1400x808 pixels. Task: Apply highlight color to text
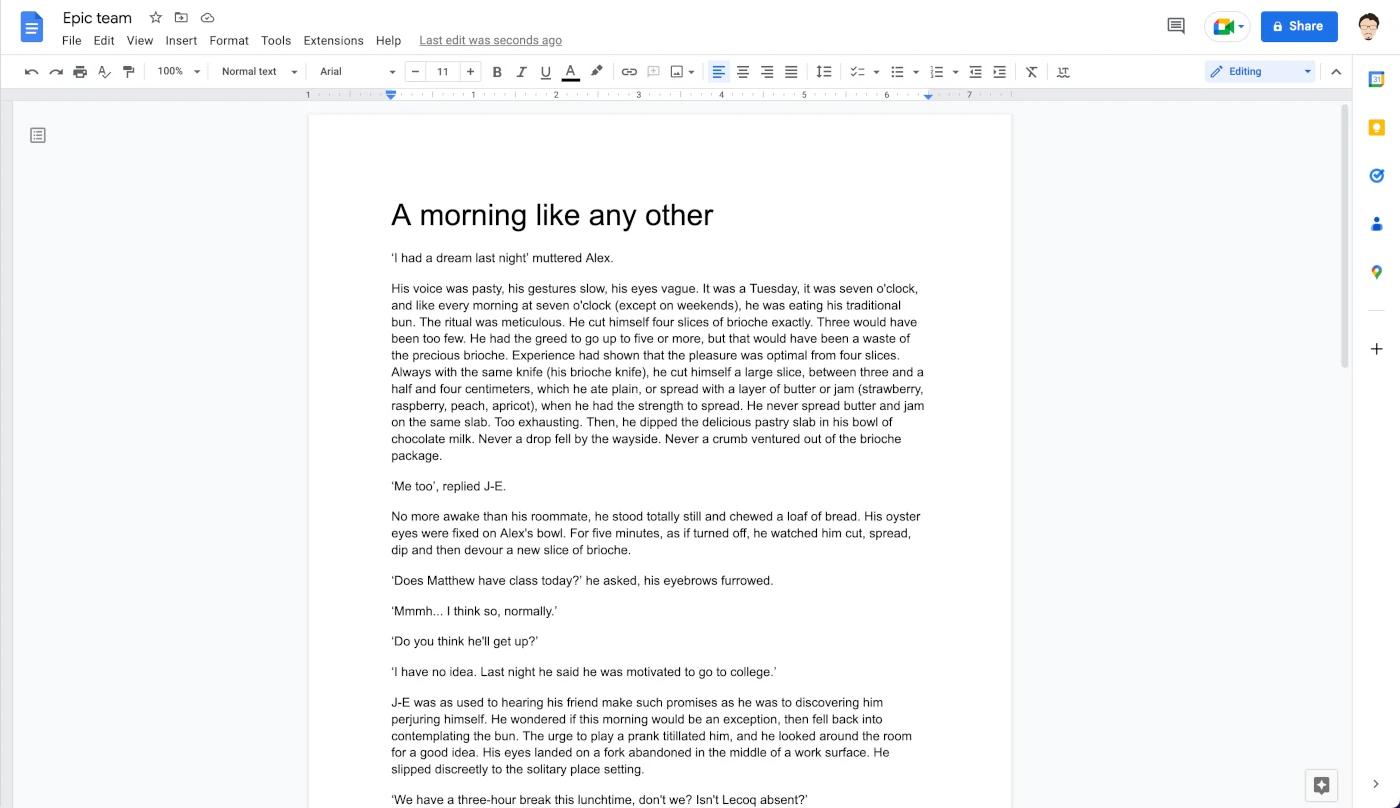click(x=596, y=71)
